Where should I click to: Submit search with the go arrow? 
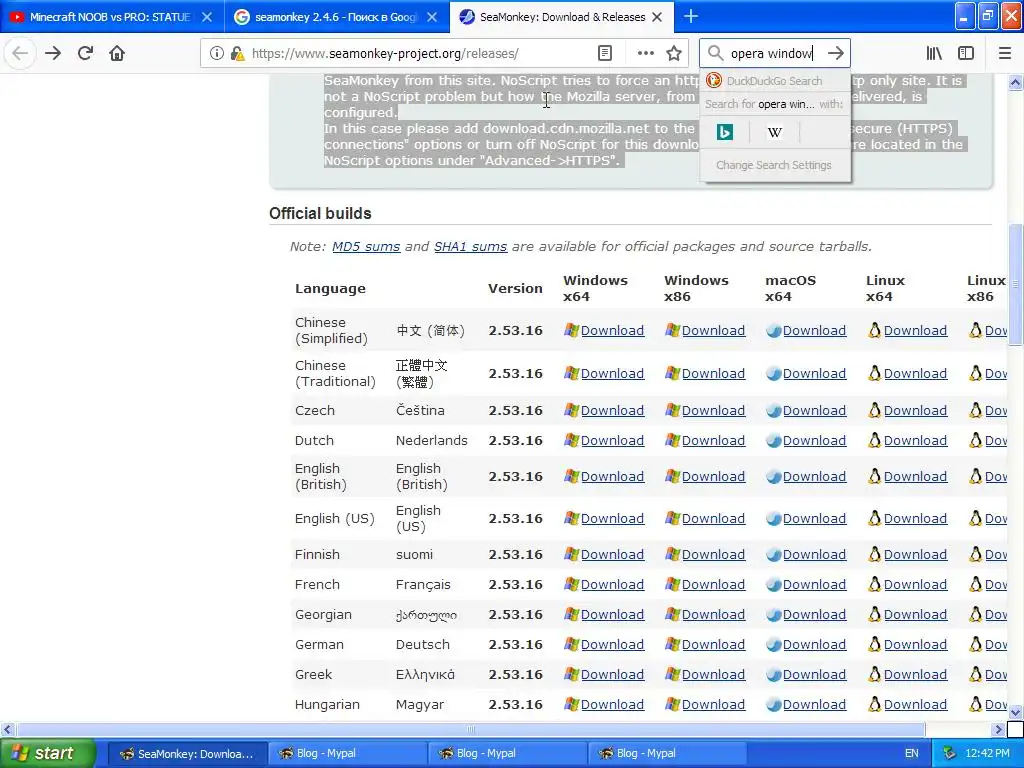(836, 53)
